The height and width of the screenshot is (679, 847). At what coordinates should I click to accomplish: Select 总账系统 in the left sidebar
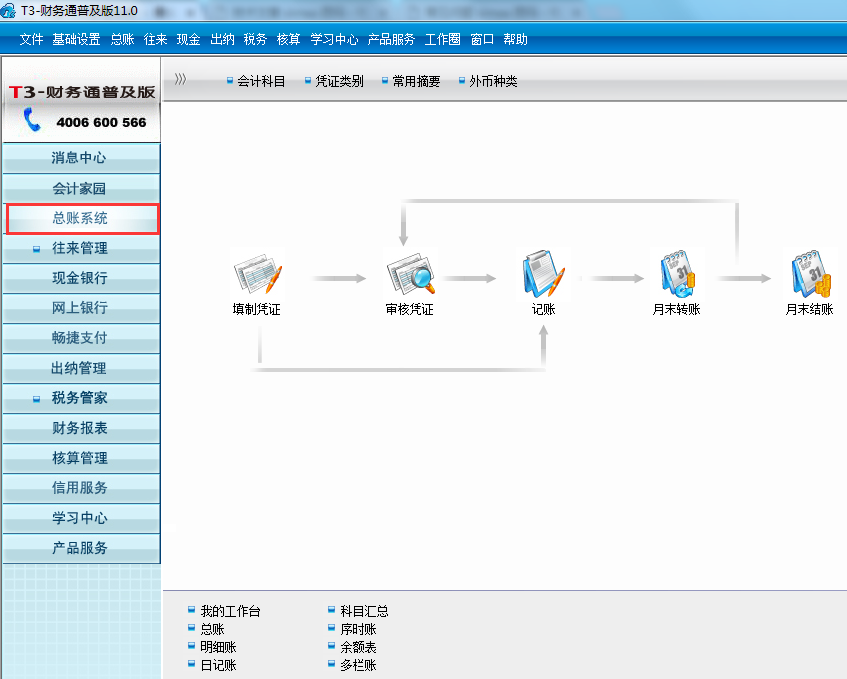[80, 218]
